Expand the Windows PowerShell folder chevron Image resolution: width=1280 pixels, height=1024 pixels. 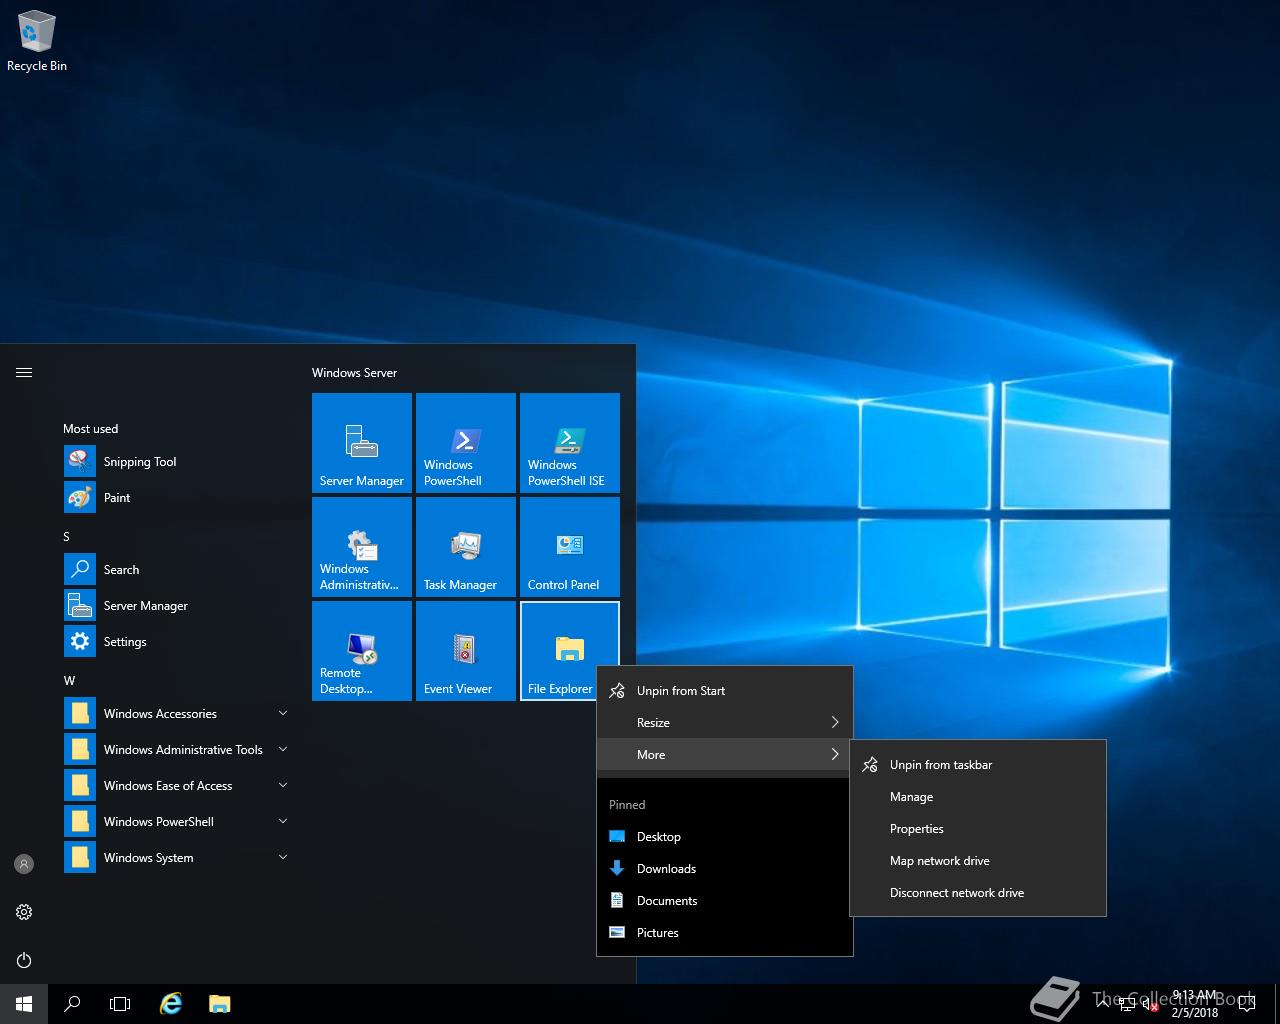point(283,821)
